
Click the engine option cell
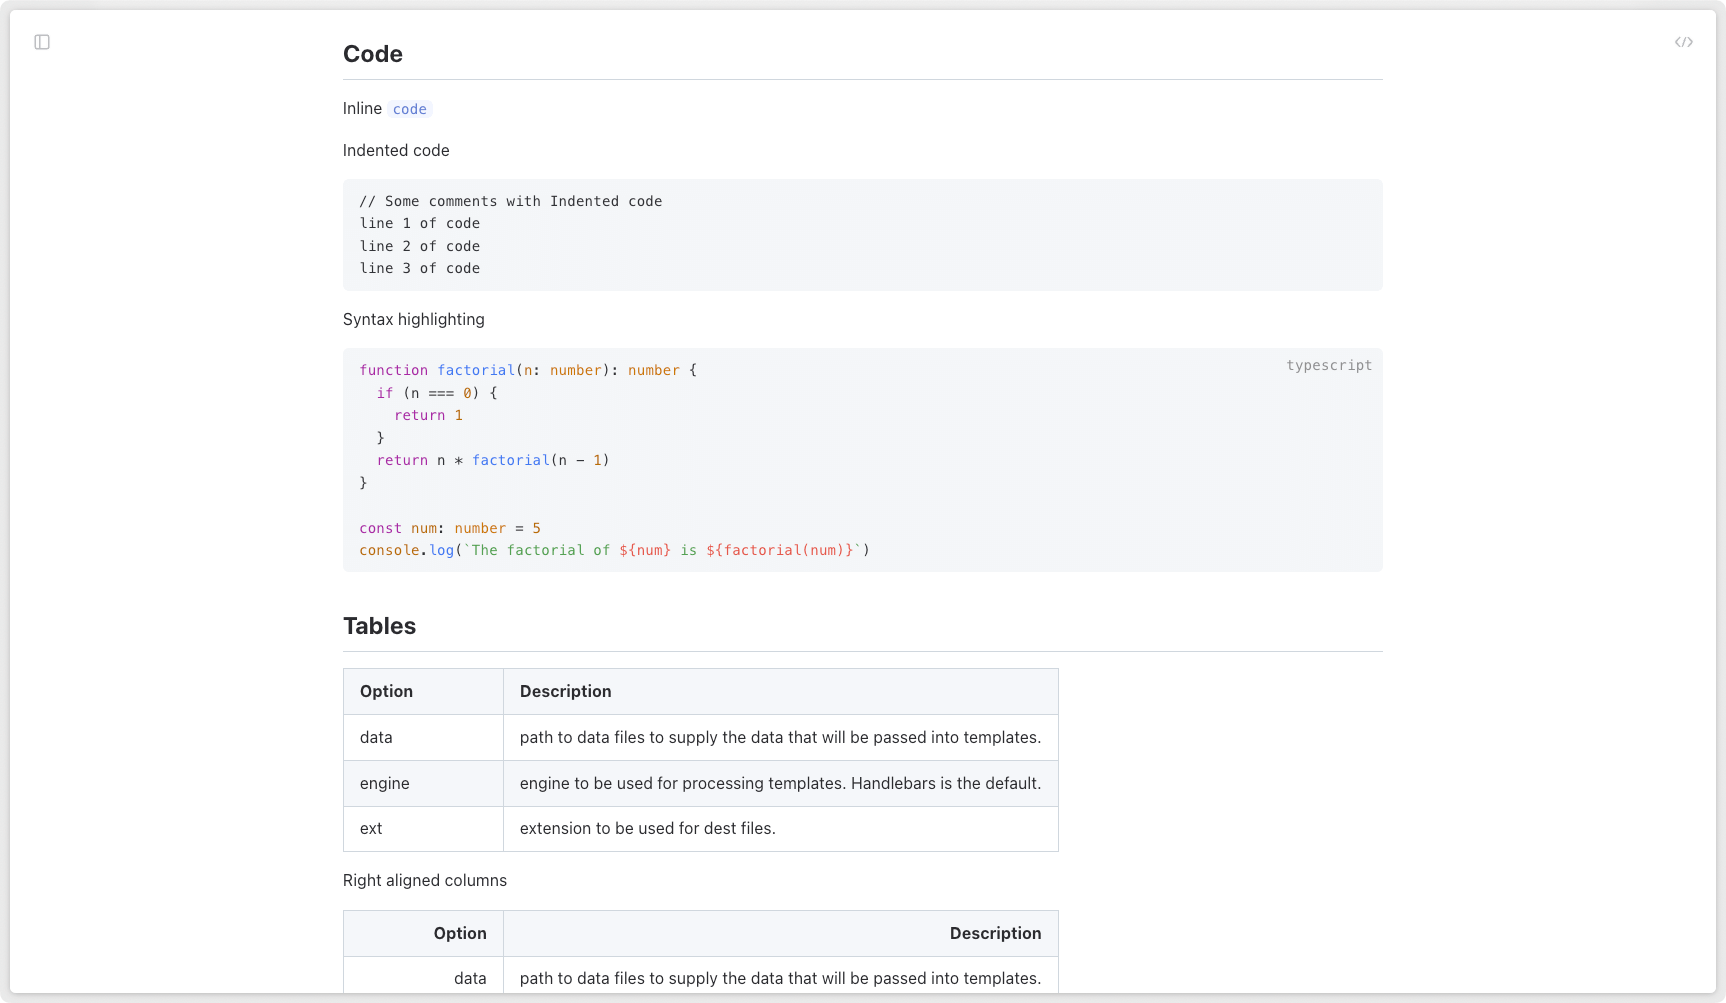coord(424,783)
